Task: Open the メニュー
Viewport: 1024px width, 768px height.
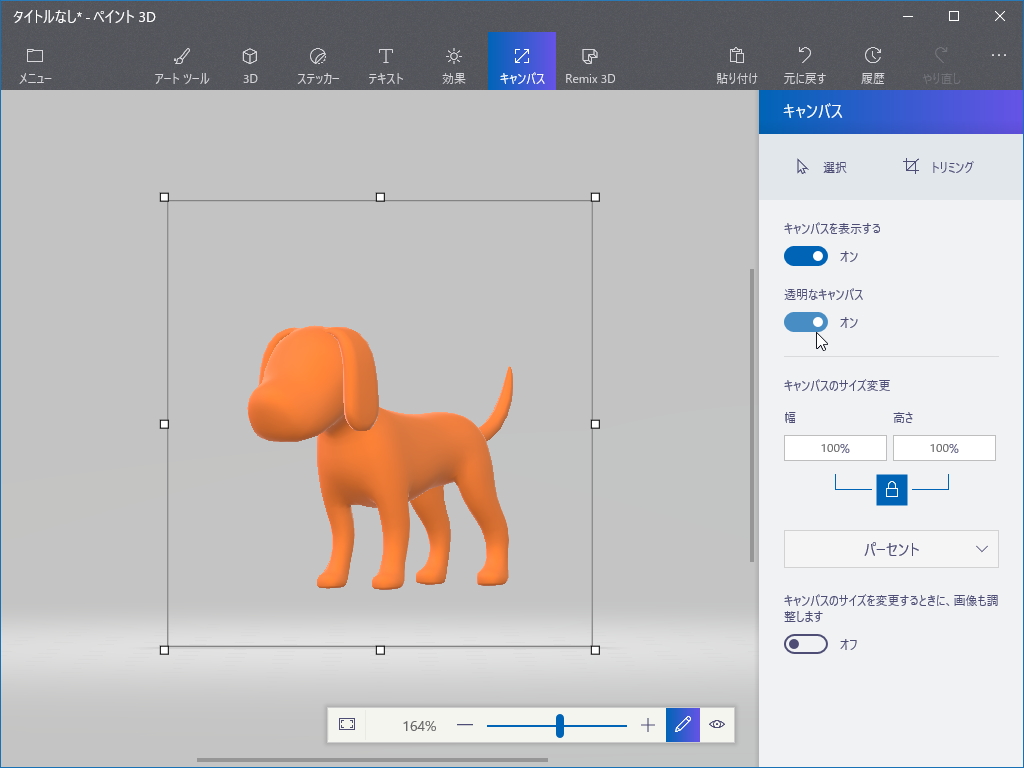Action: click(x=35, y=60)
